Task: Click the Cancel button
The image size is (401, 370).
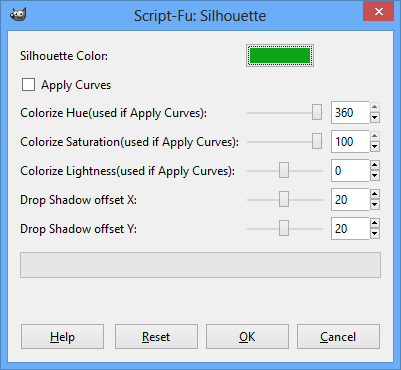Action: [x=338, y=337]
